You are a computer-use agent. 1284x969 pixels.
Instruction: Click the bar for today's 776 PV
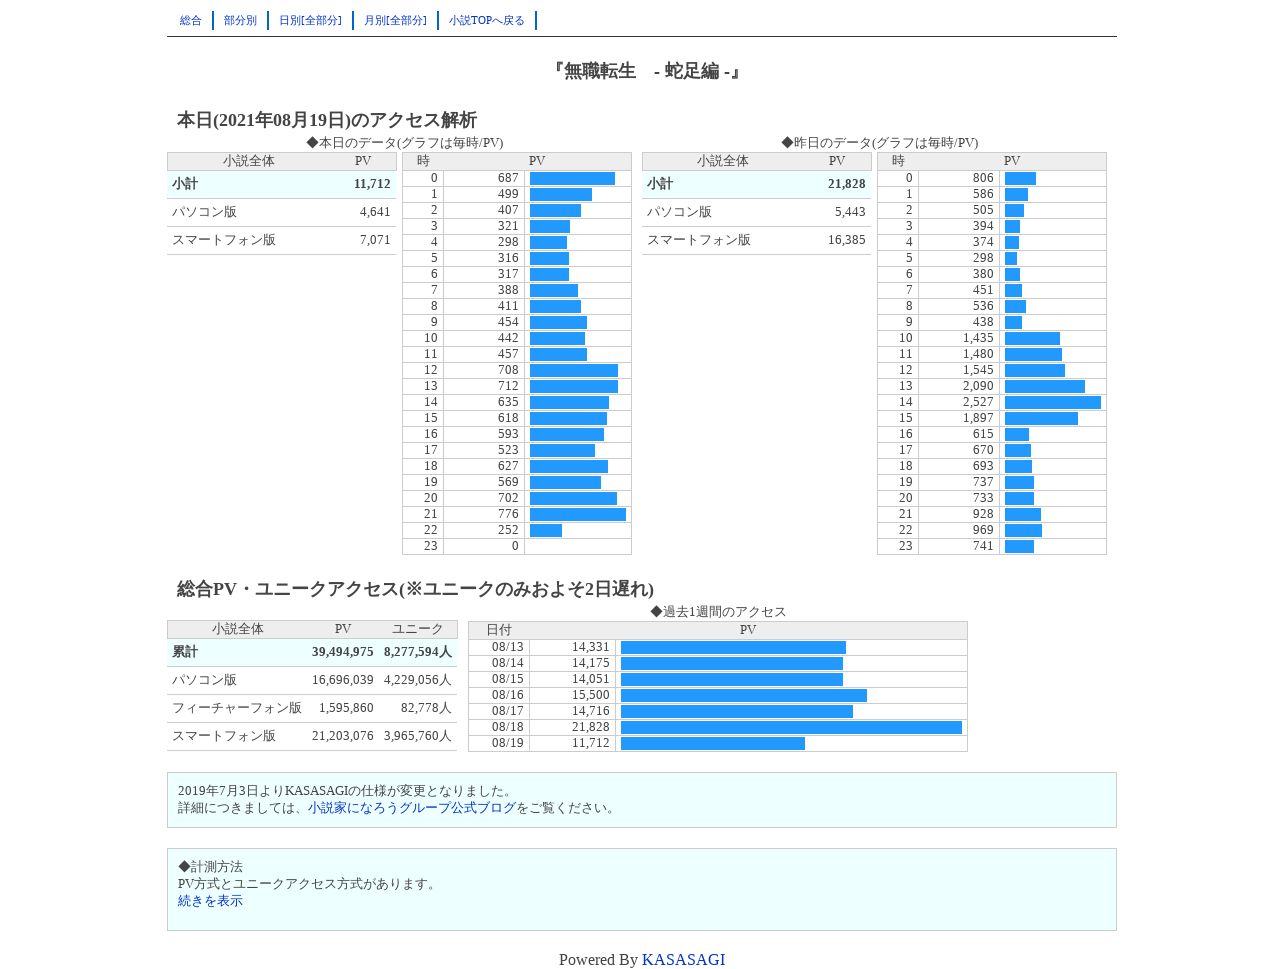click(x=578, y=514)
